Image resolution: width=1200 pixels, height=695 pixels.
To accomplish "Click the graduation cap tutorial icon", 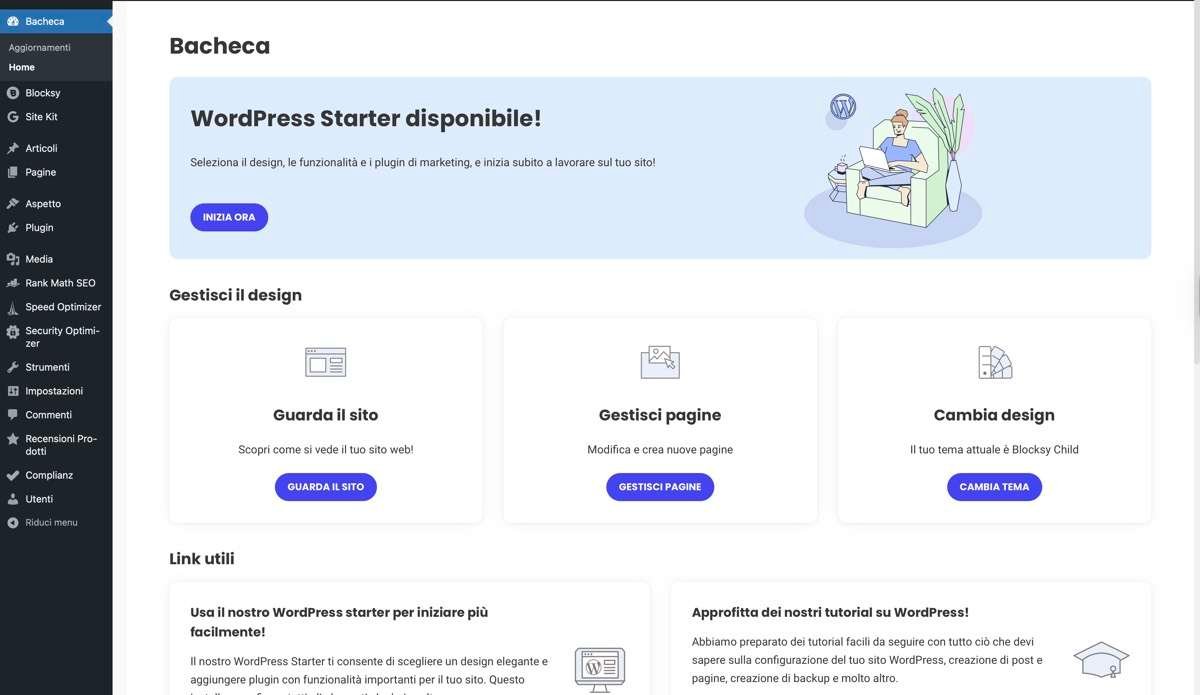I will click(x=1101, y=660).
